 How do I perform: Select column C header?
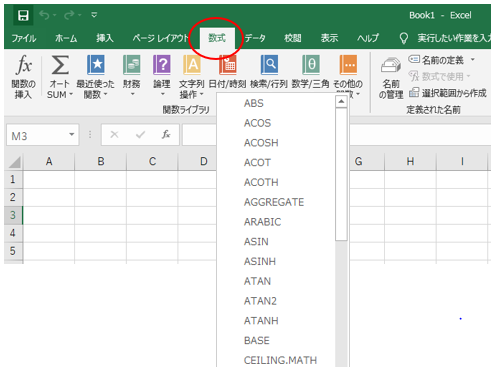pyautogui.click(x=152, y=162)
